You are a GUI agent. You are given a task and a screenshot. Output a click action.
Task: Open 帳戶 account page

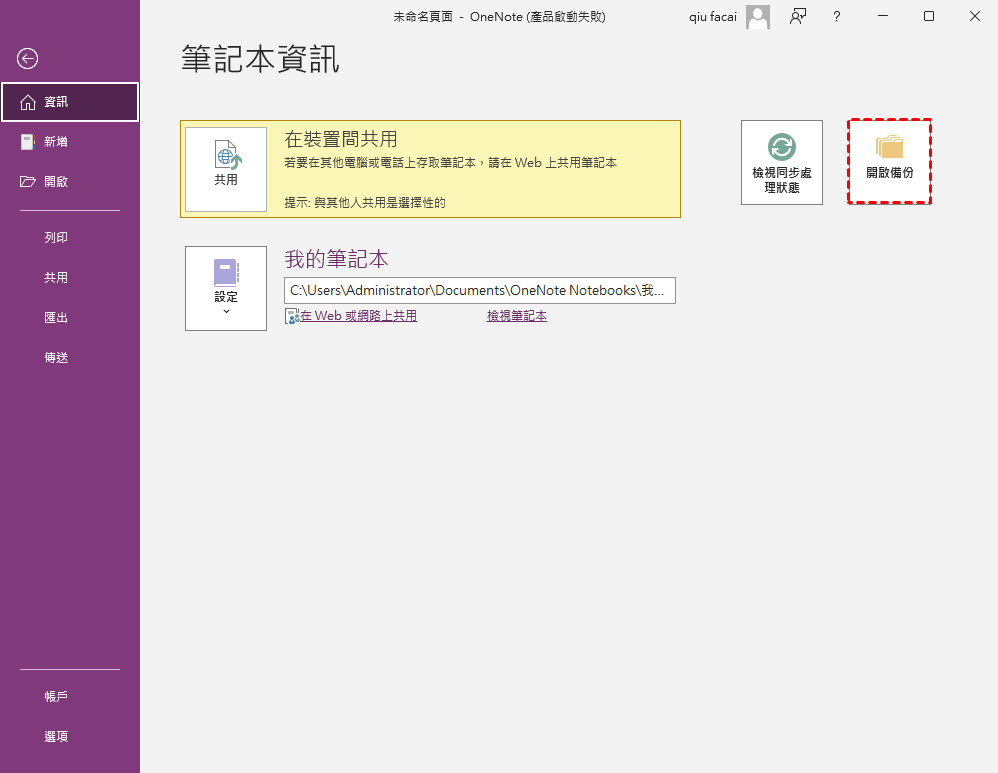[x=70, y=697]
